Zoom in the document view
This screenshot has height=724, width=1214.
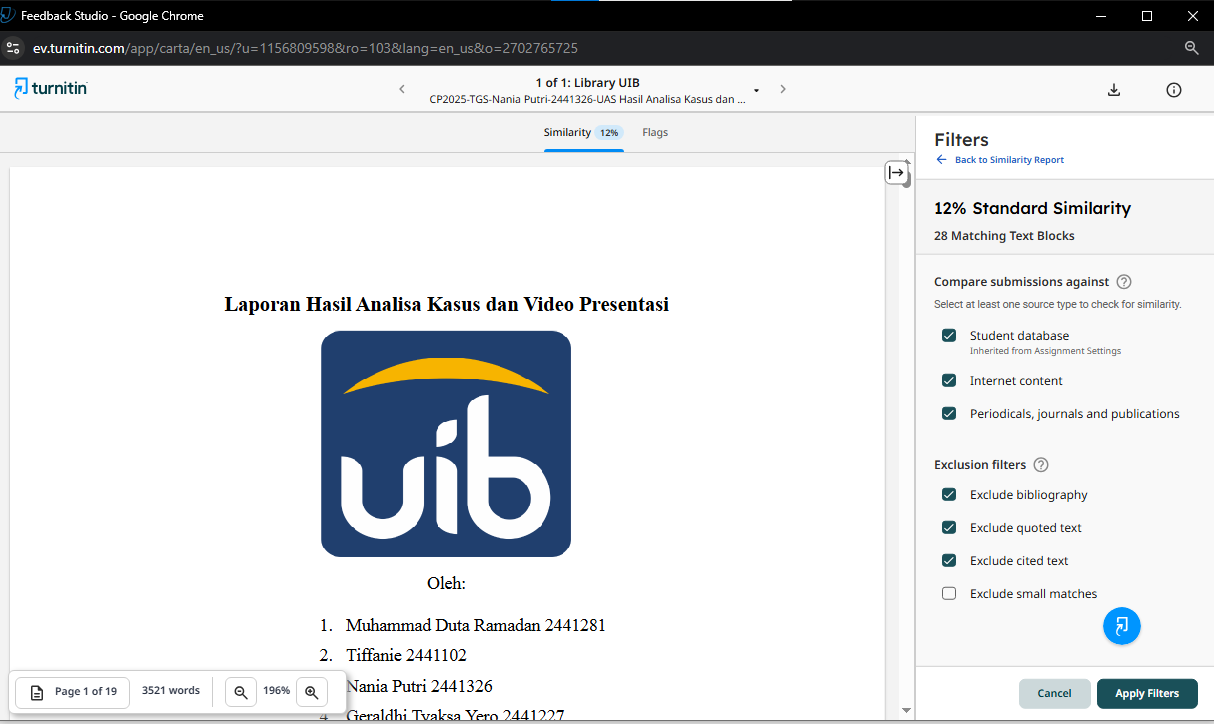pyautogui.click(x=311, y=691)
